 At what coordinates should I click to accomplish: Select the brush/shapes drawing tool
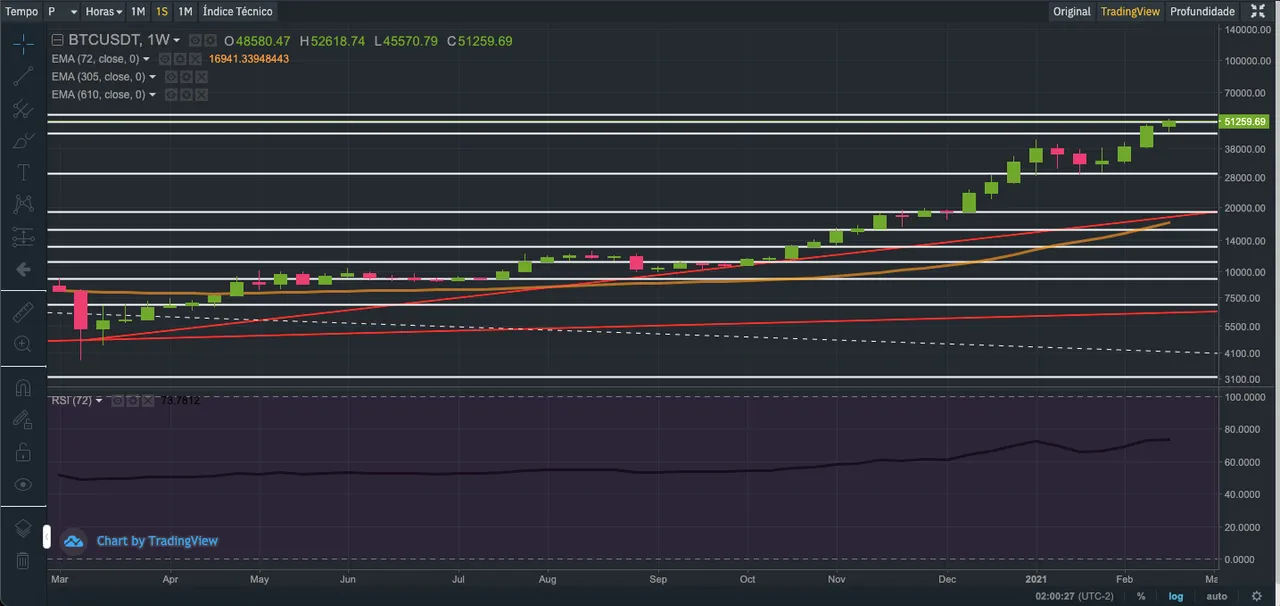(23, 141)
